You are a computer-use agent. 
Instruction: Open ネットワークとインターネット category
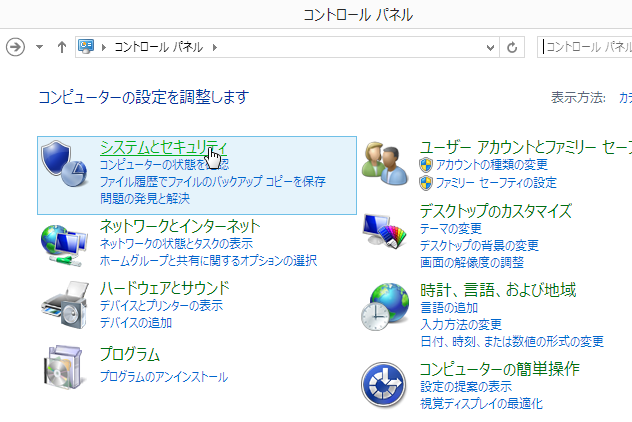point(180,226)
